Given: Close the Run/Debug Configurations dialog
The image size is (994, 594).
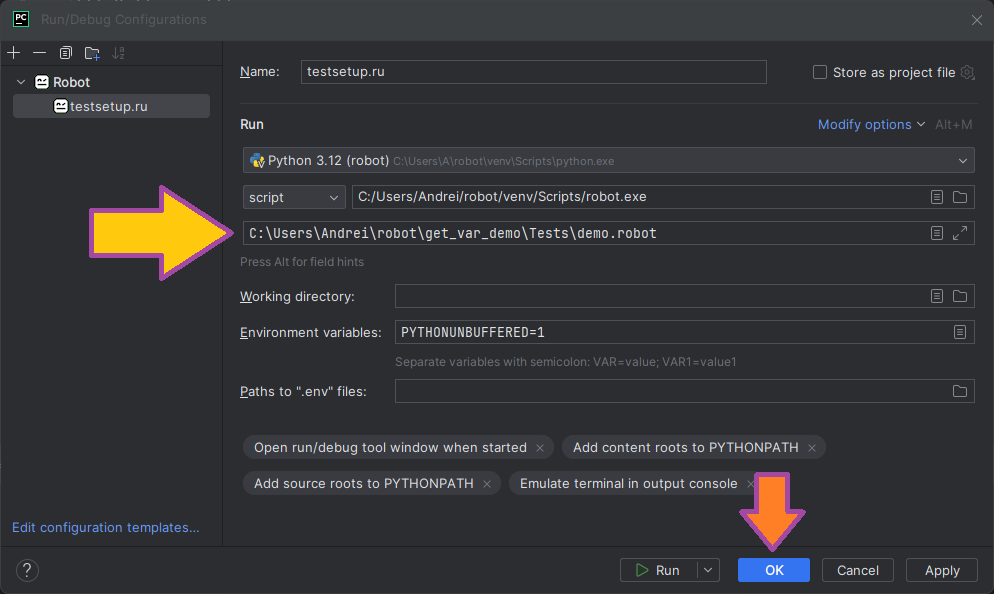Looking at the screenshot, I should 977,20.
